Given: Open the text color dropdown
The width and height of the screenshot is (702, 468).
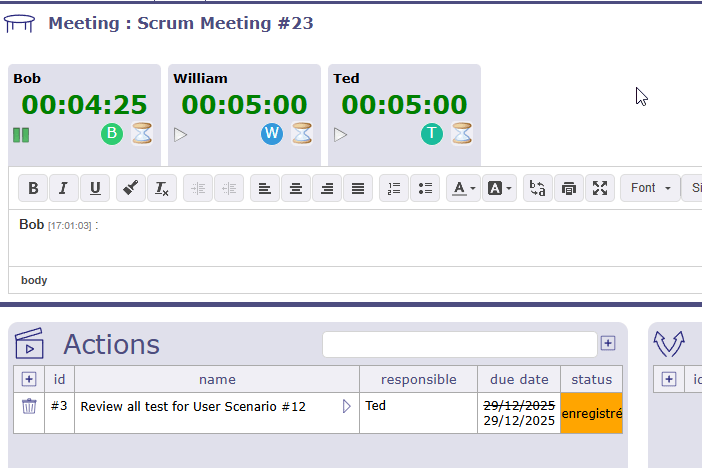Looking at the screenshot, I should coord(462,188).
